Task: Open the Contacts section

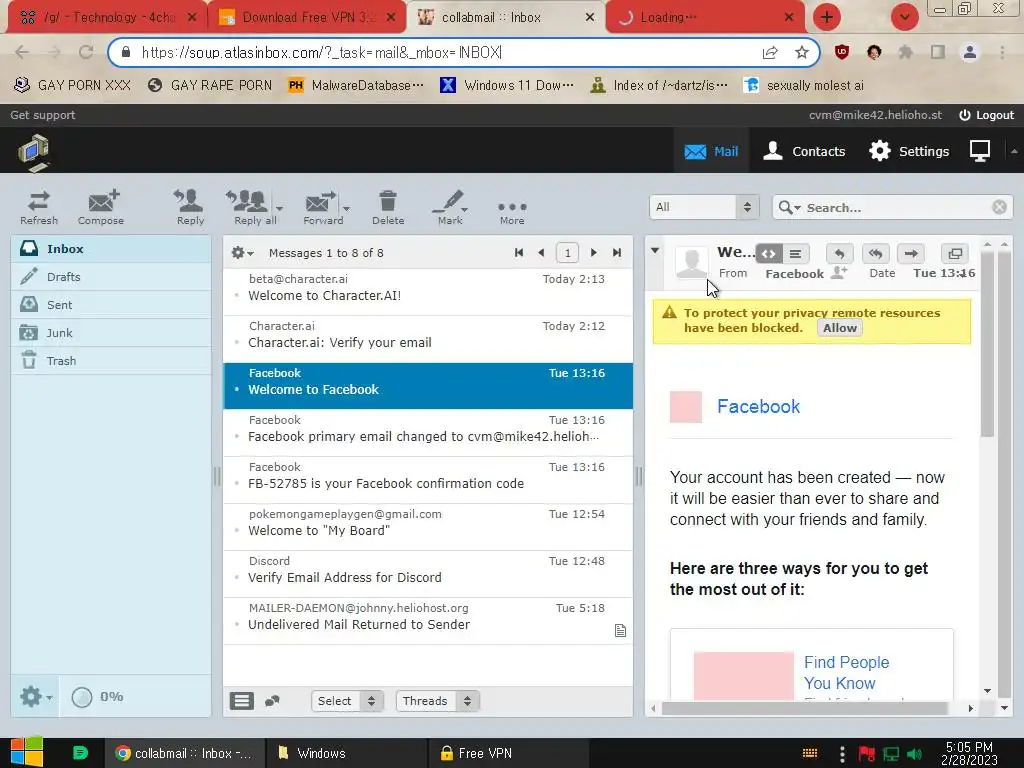Action: 805,152
